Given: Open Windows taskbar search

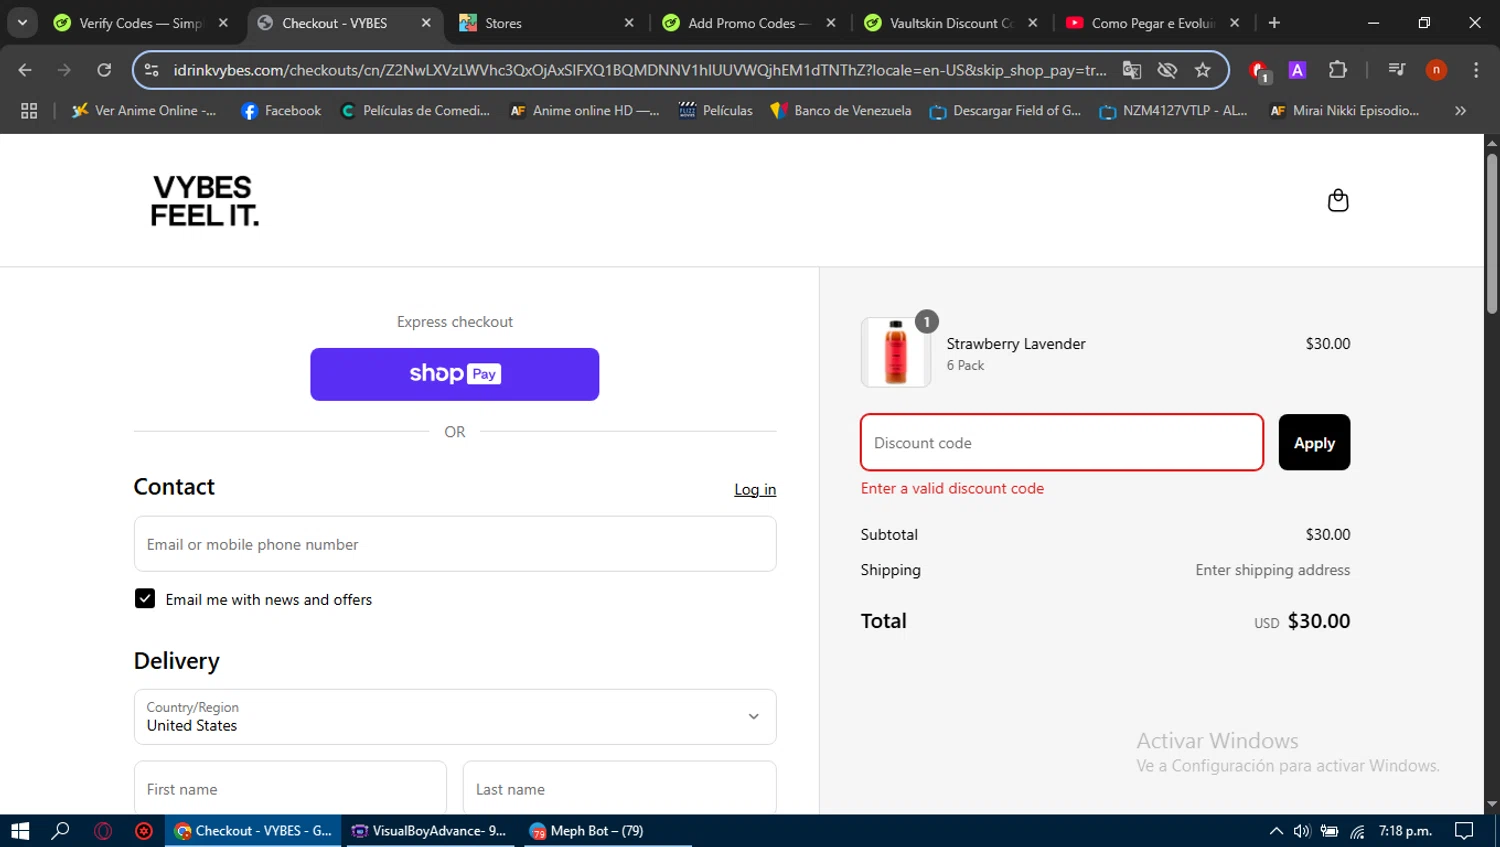Looking at the screenshot, I should pos(61,831).
